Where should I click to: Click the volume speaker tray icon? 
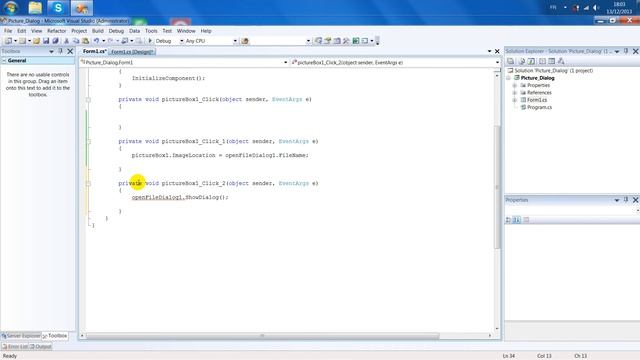[596, 8]
